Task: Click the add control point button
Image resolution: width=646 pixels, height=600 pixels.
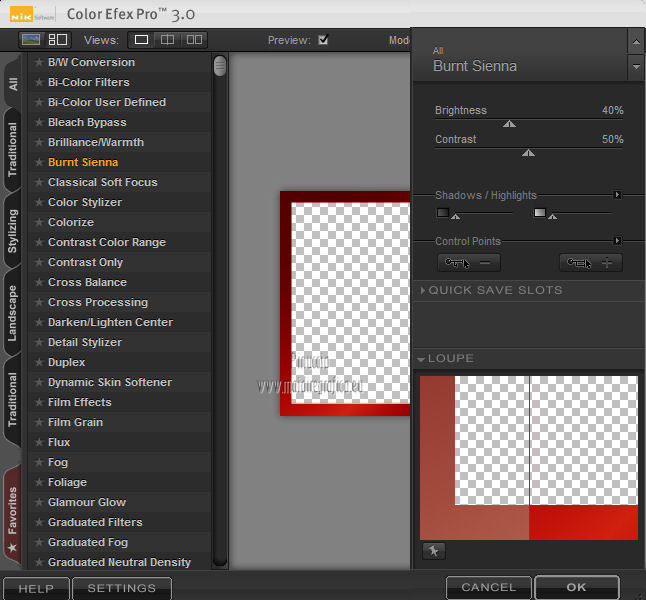Action: (x=590, y=263)
